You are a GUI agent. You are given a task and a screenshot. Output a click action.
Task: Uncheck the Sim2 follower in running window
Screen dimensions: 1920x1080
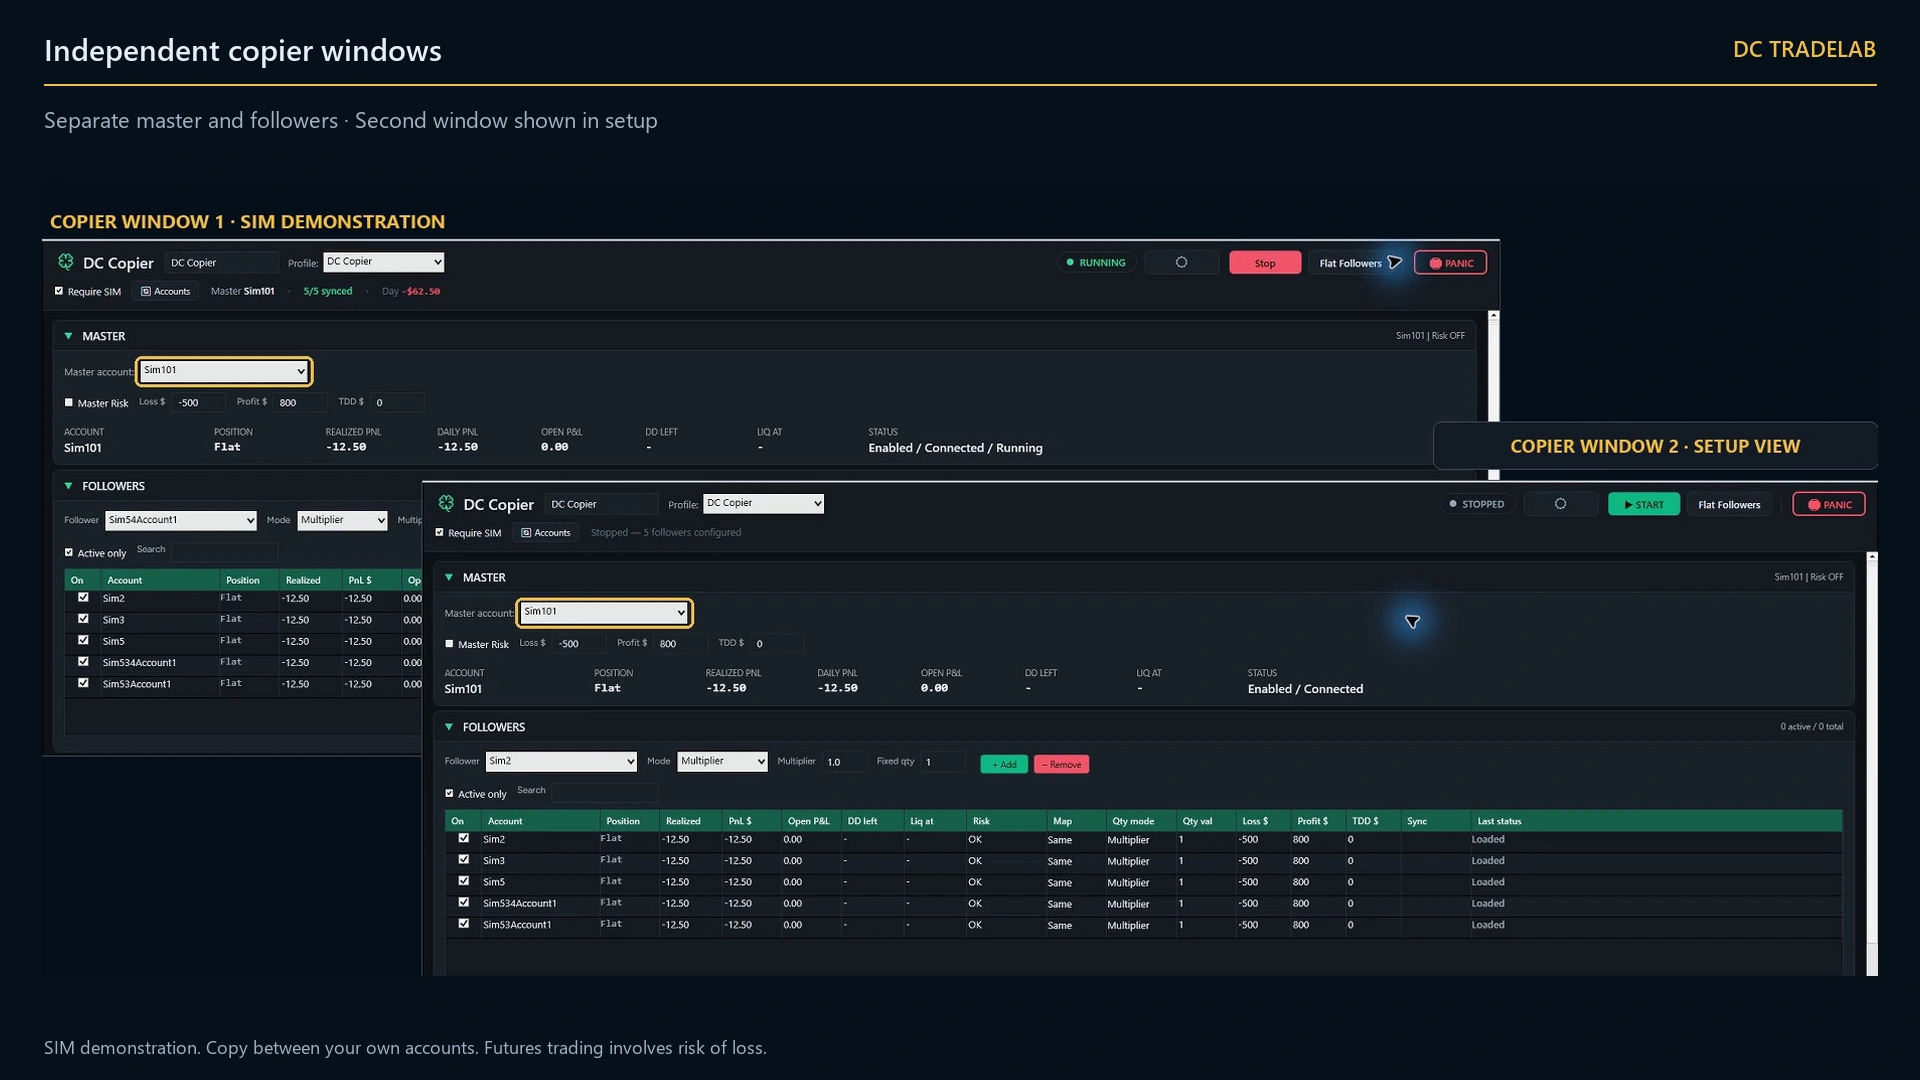[83, 597]
